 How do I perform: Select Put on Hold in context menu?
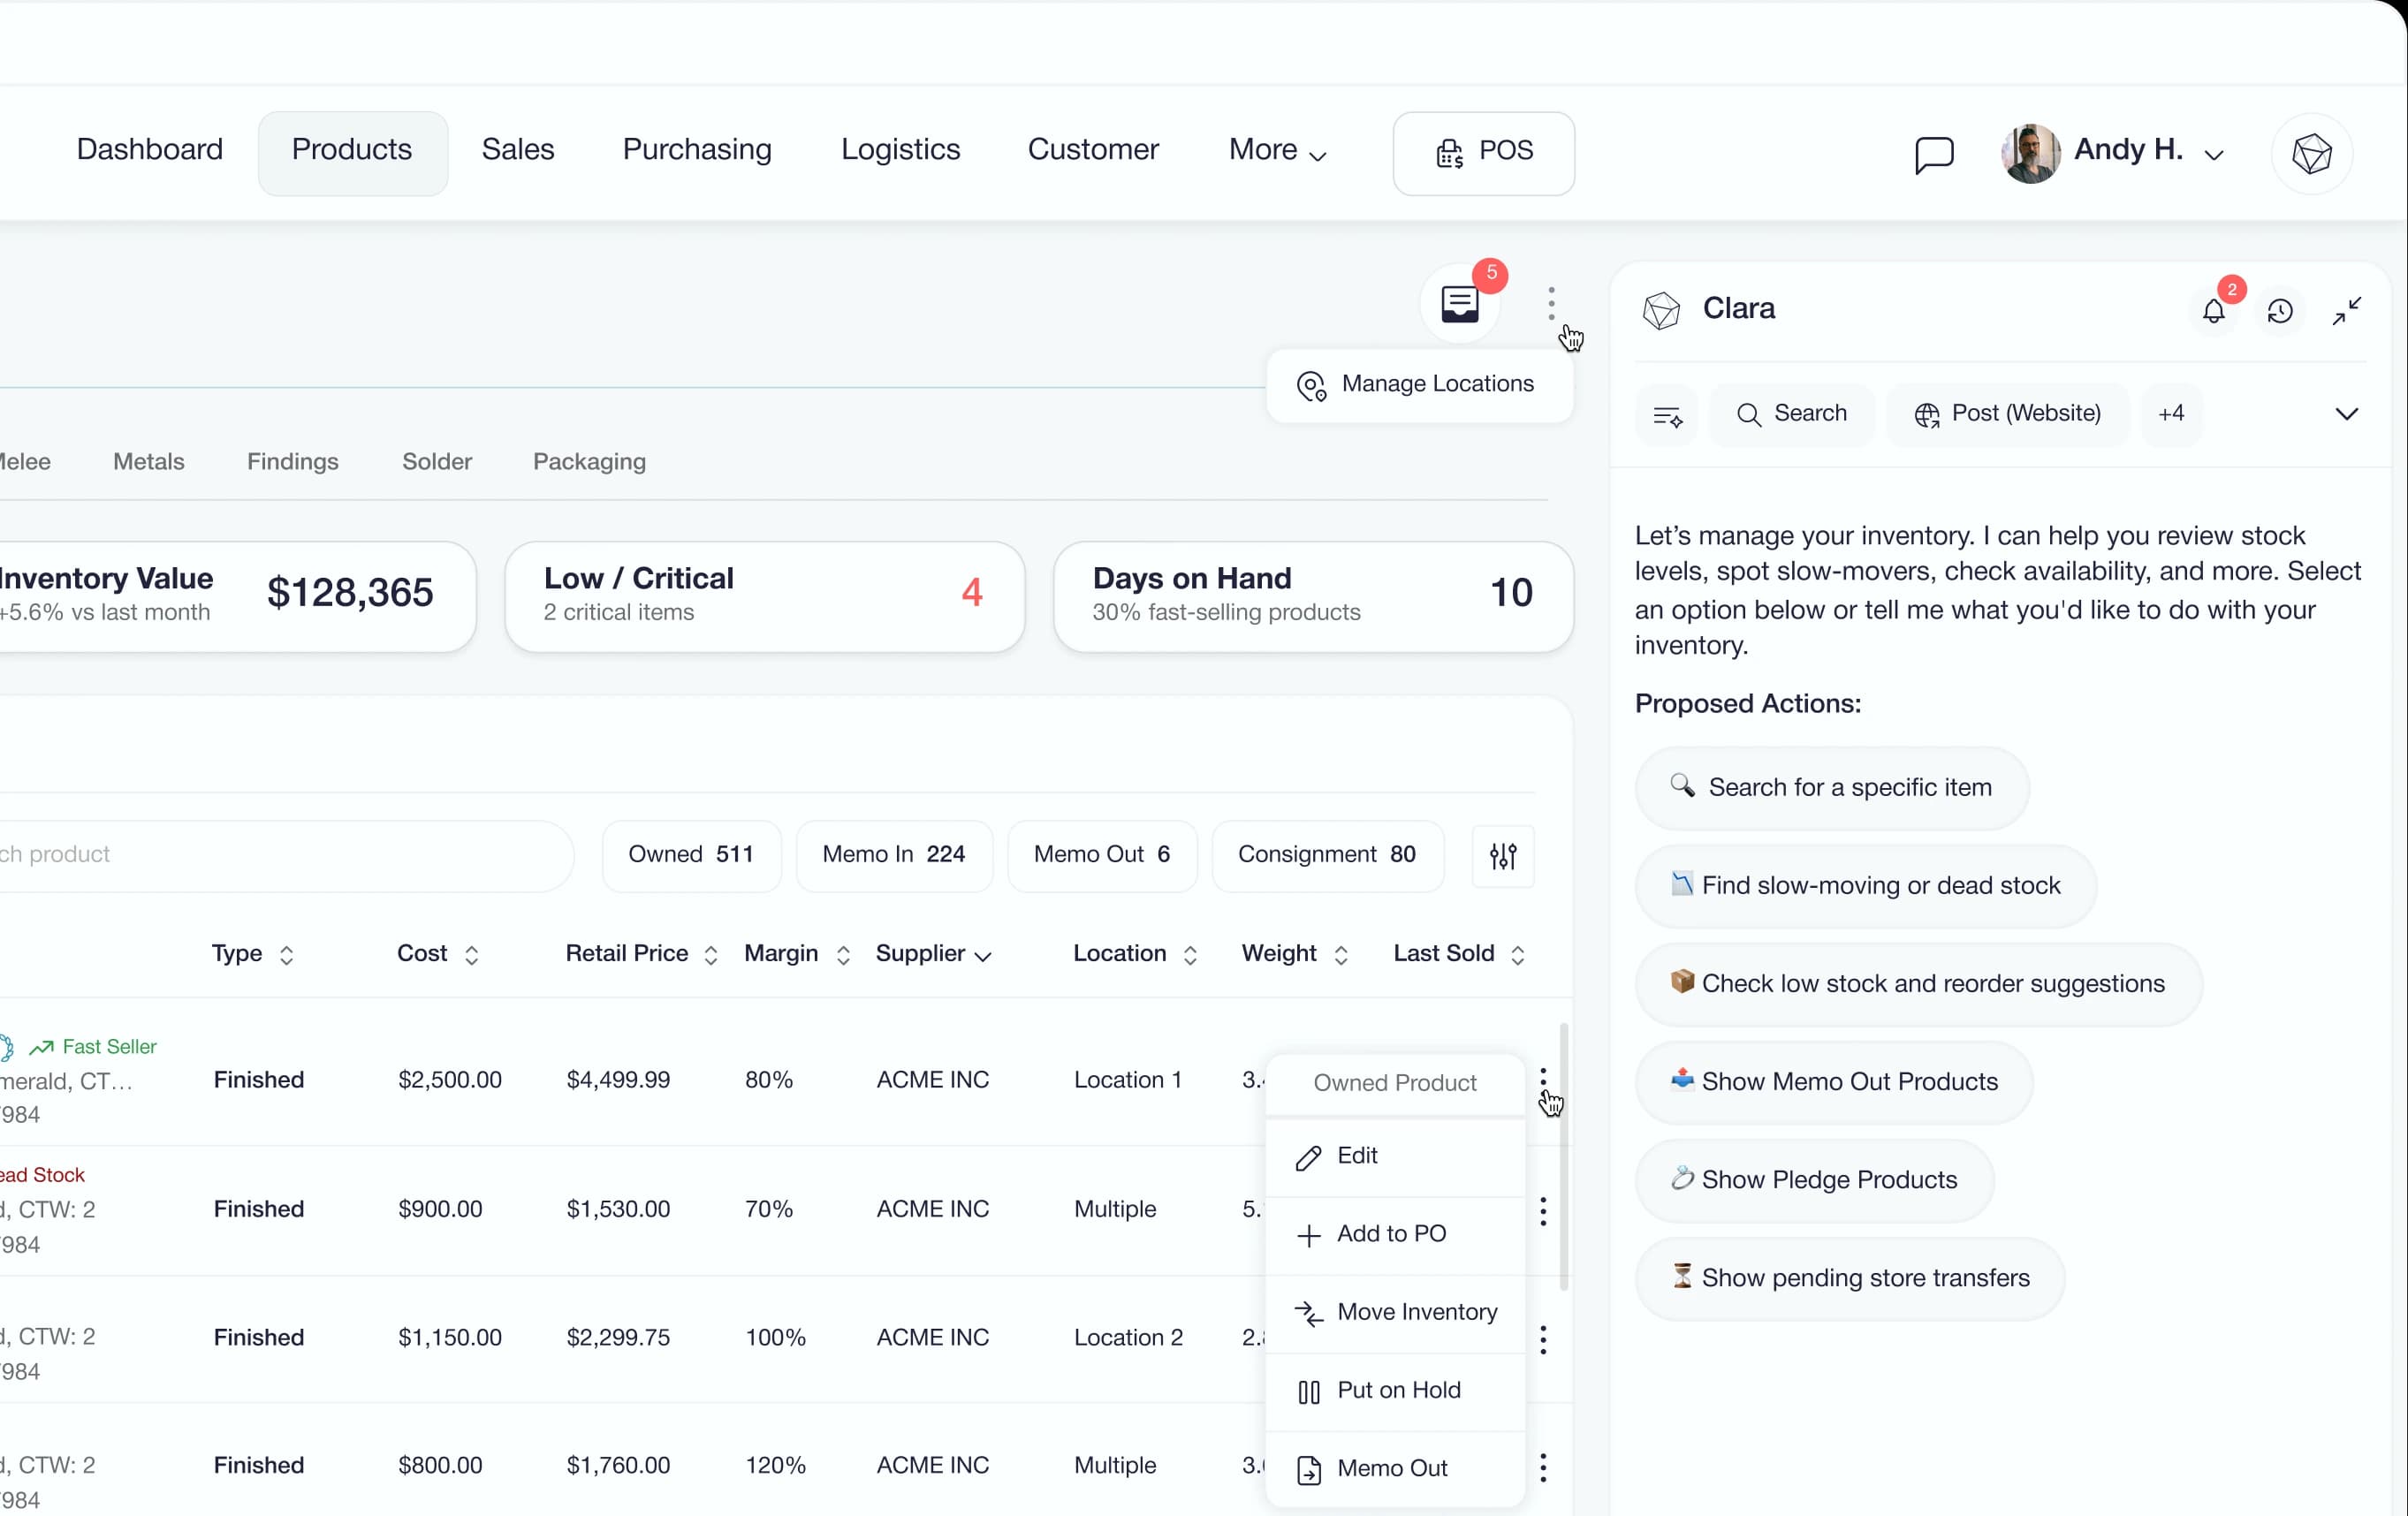pos(1395,1391)
